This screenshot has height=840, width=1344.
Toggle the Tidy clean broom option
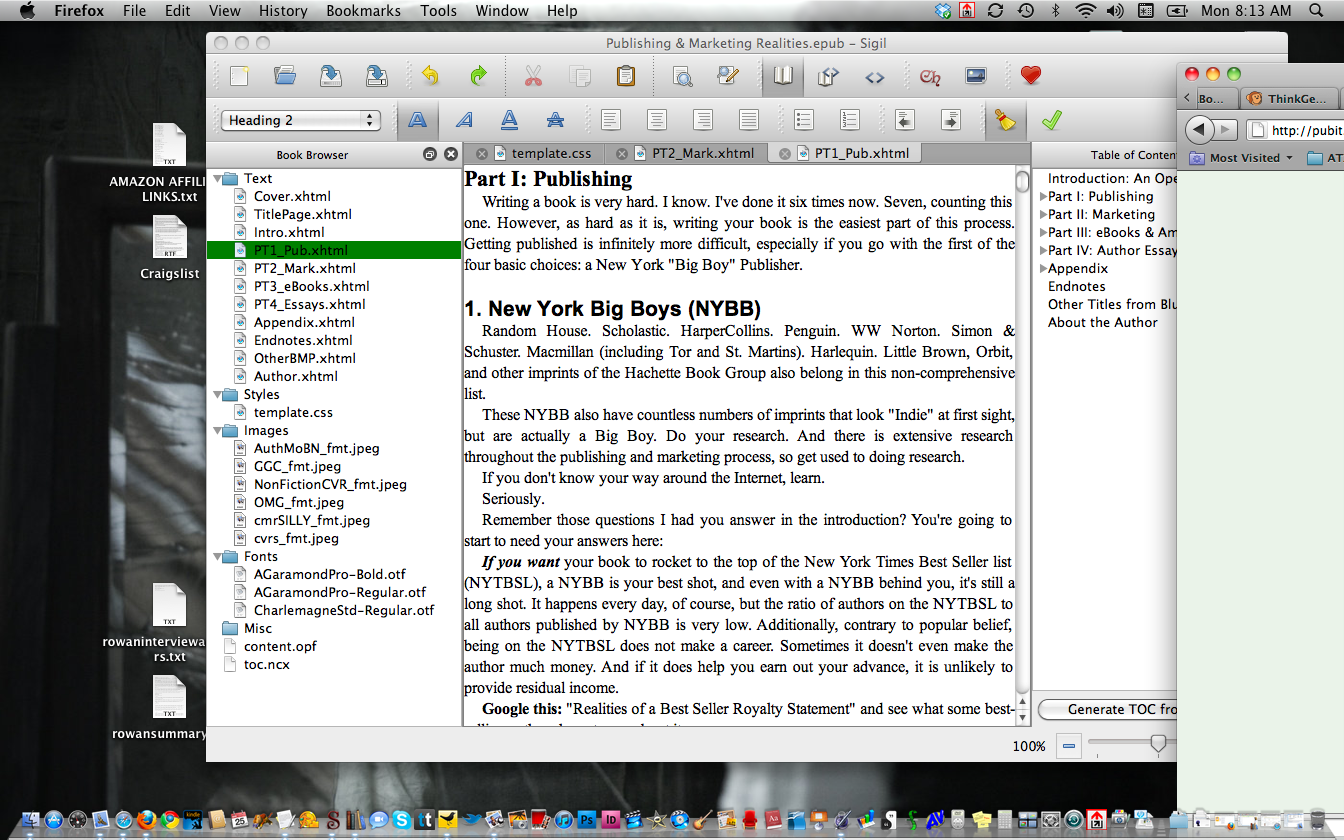tap(1005, 120)
